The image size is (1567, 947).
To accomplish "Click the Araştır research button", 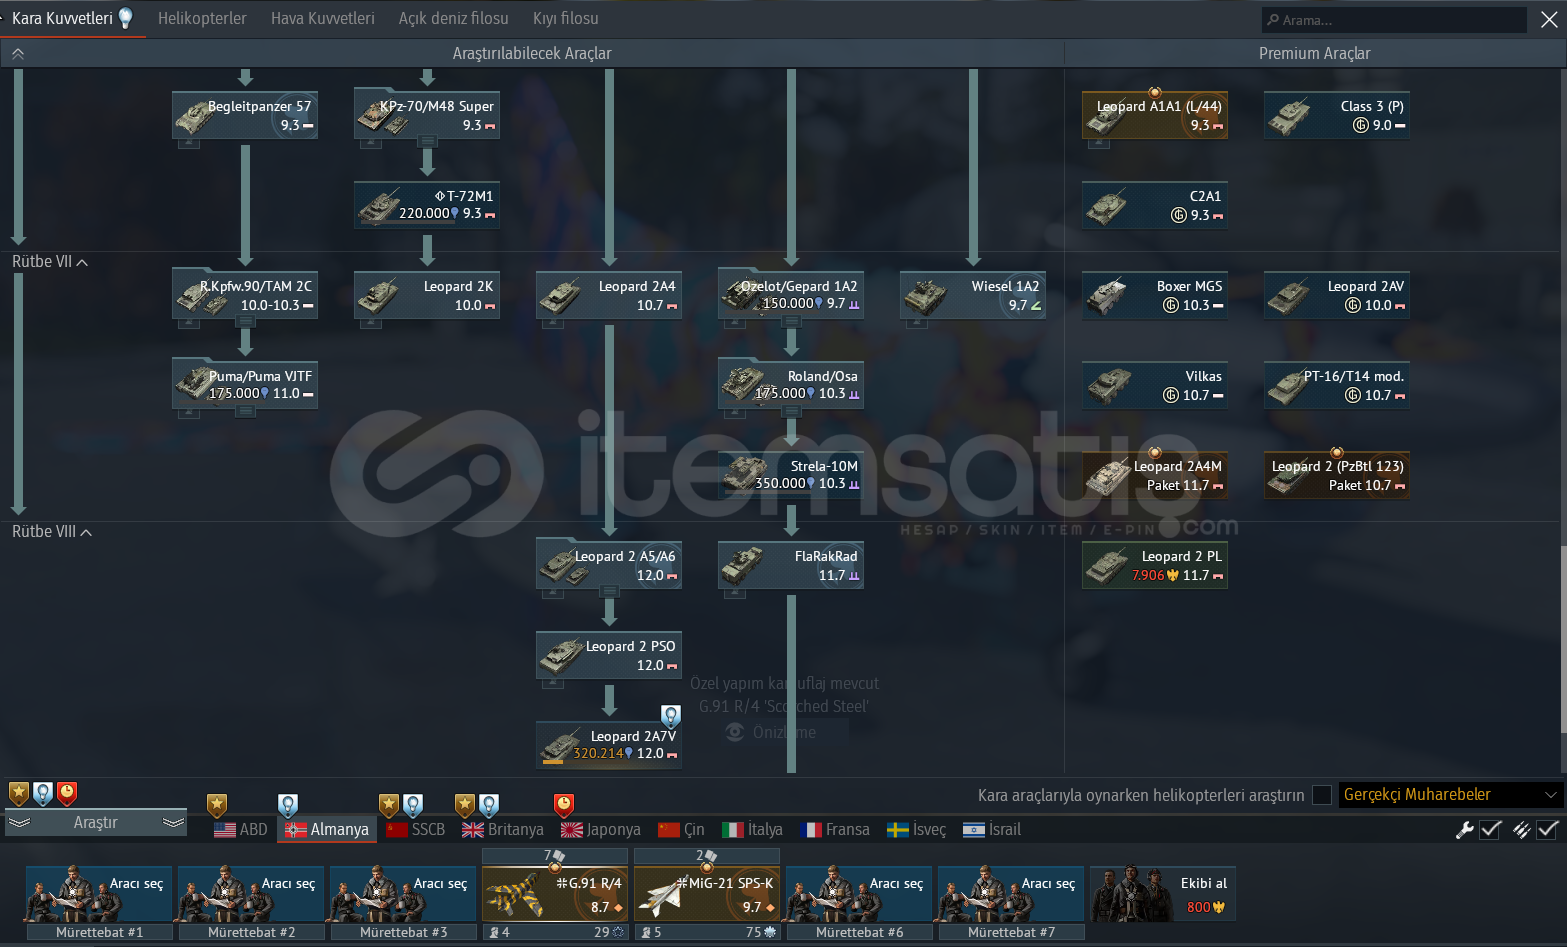I will coord(96,822).
